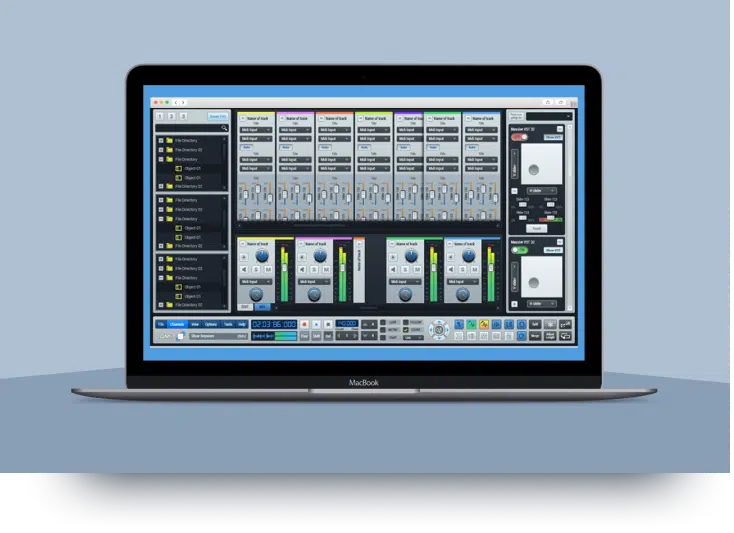Mute the first lower track via speaker icon
The image size is (734, 533).
[245, 269]
